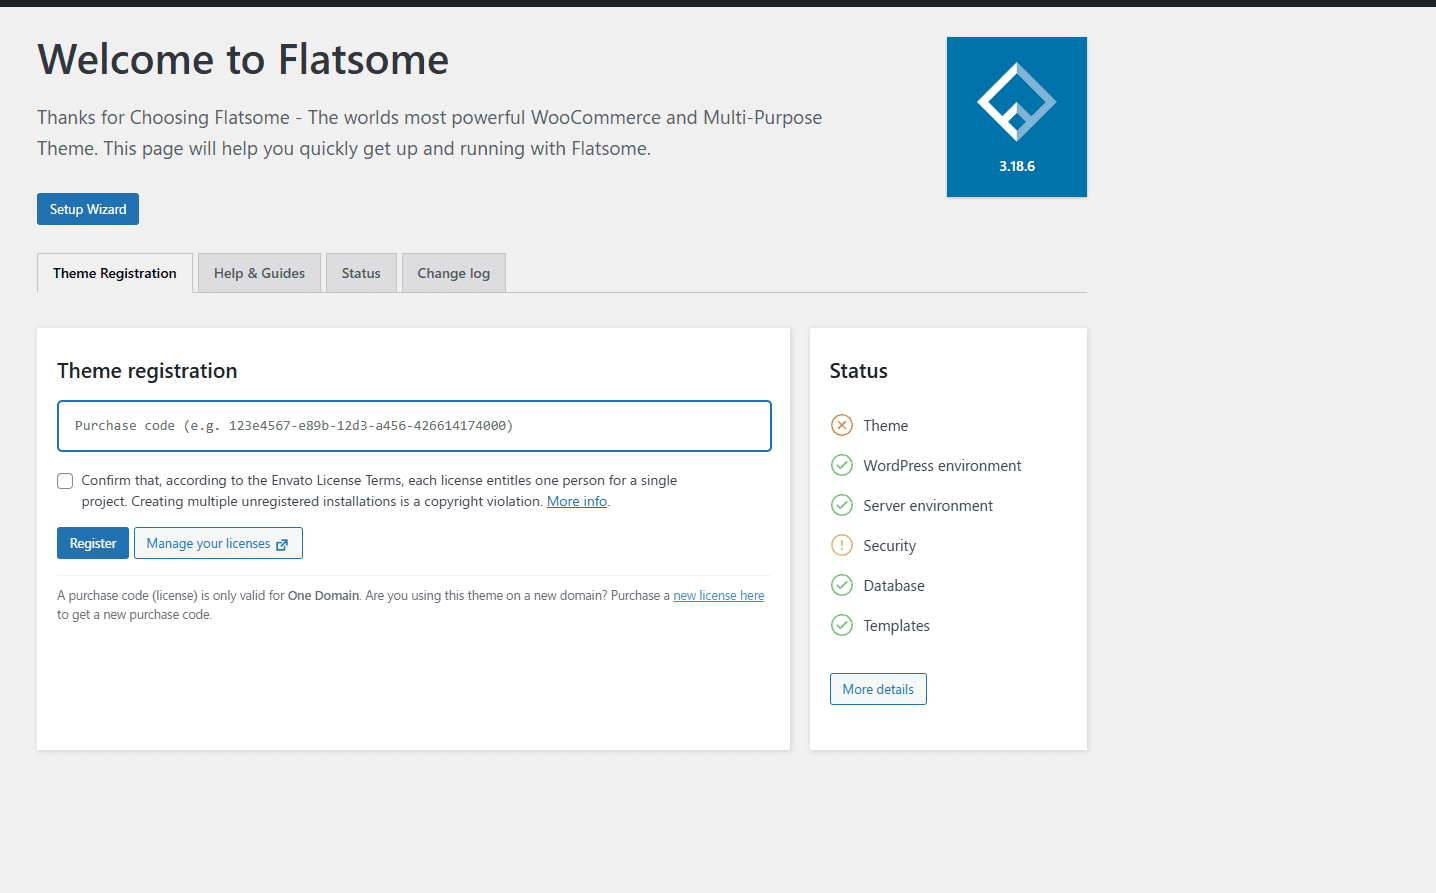1436x893 pixels.
Task: Click the Server environment checkmark icon
Action: (842, 505)
